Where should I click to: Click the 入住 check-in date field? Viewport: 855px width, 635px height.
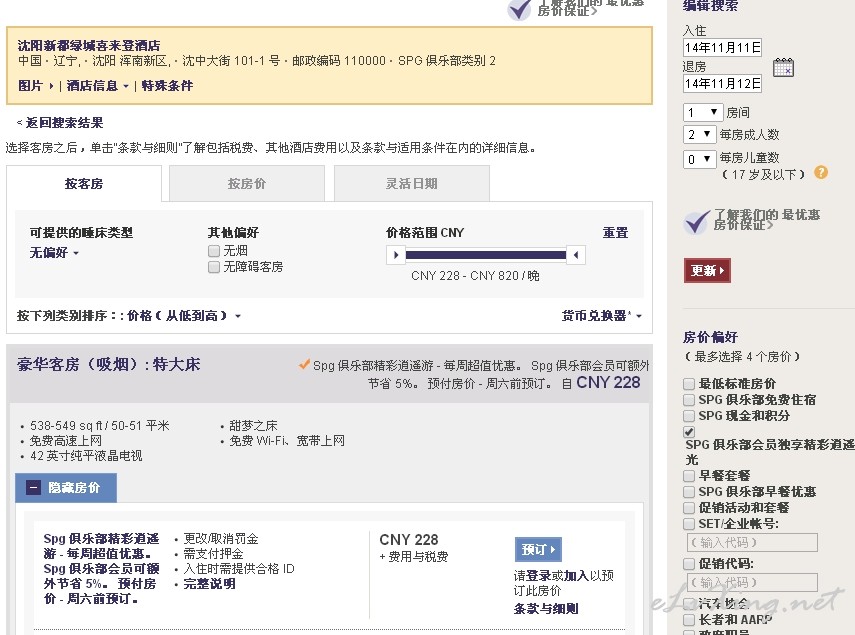(x=722, y=47)
